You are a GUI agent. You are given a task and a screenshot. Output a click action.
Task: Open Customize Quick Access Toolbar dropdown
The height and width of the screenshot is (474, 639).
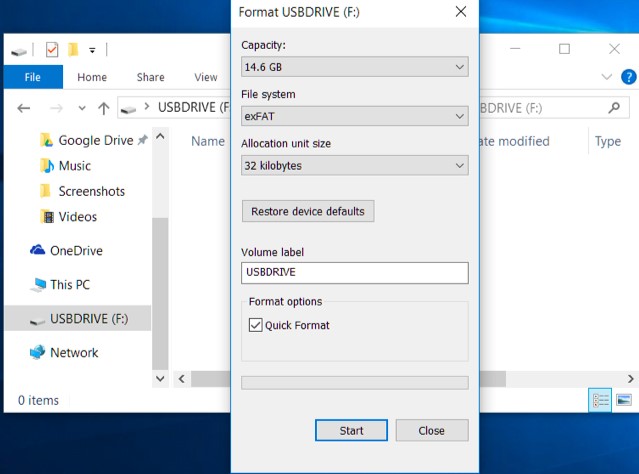click(93, 51)
